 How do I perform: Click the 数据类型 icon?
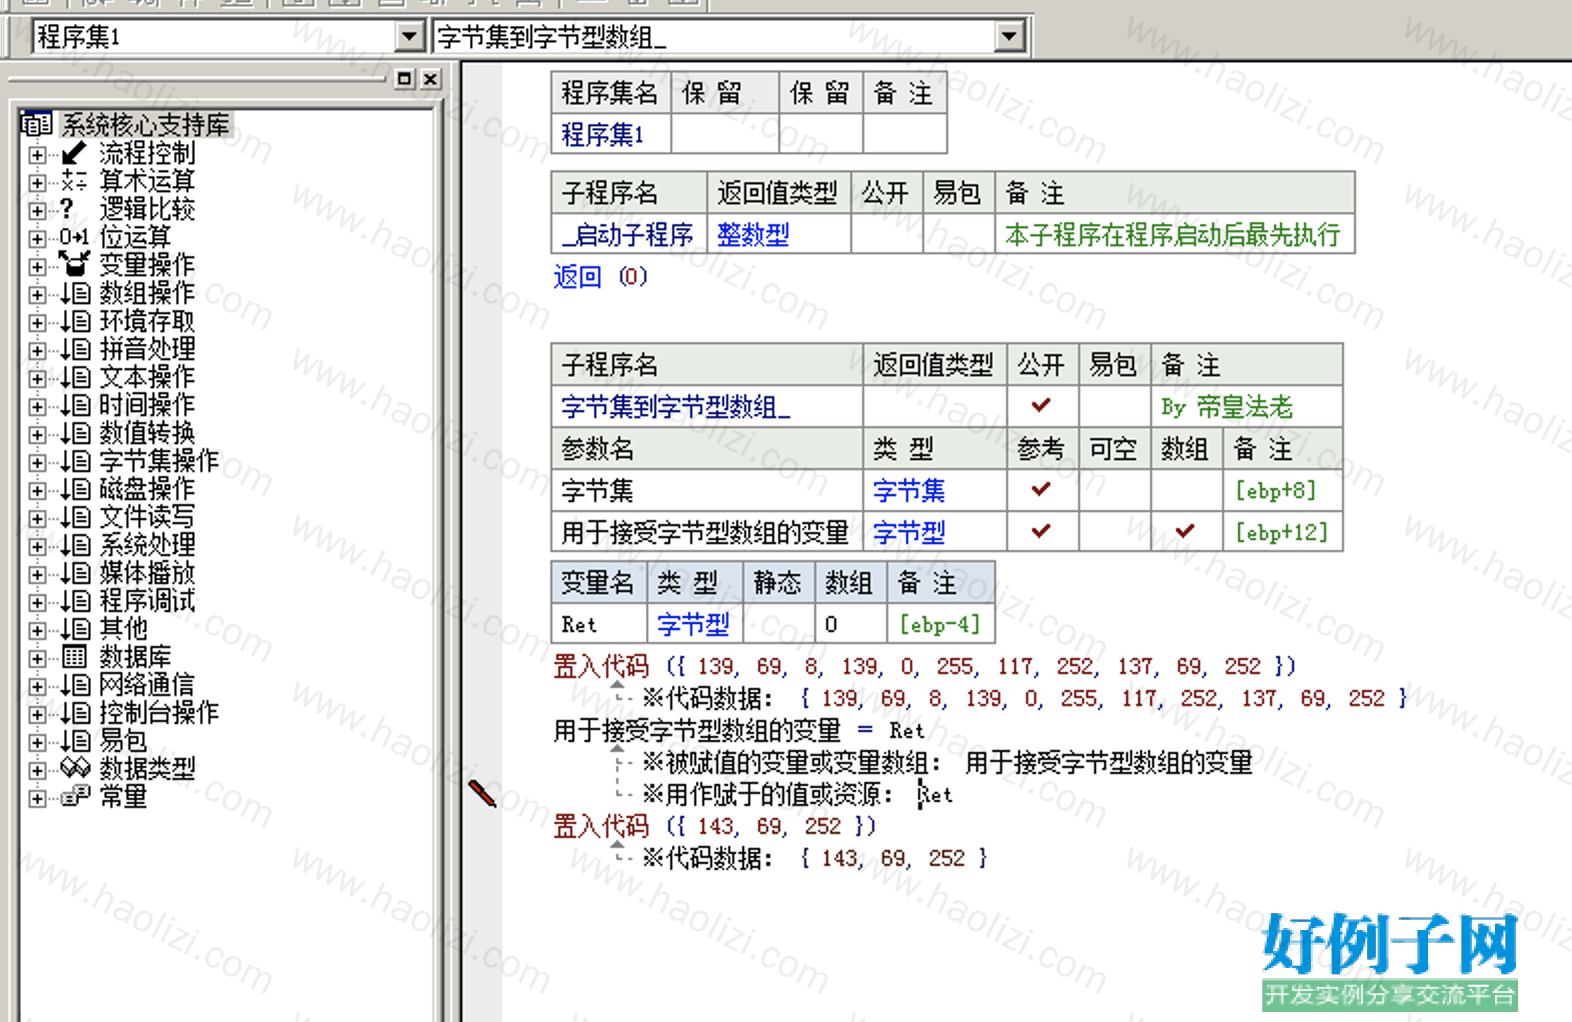[x=75, y=768]
